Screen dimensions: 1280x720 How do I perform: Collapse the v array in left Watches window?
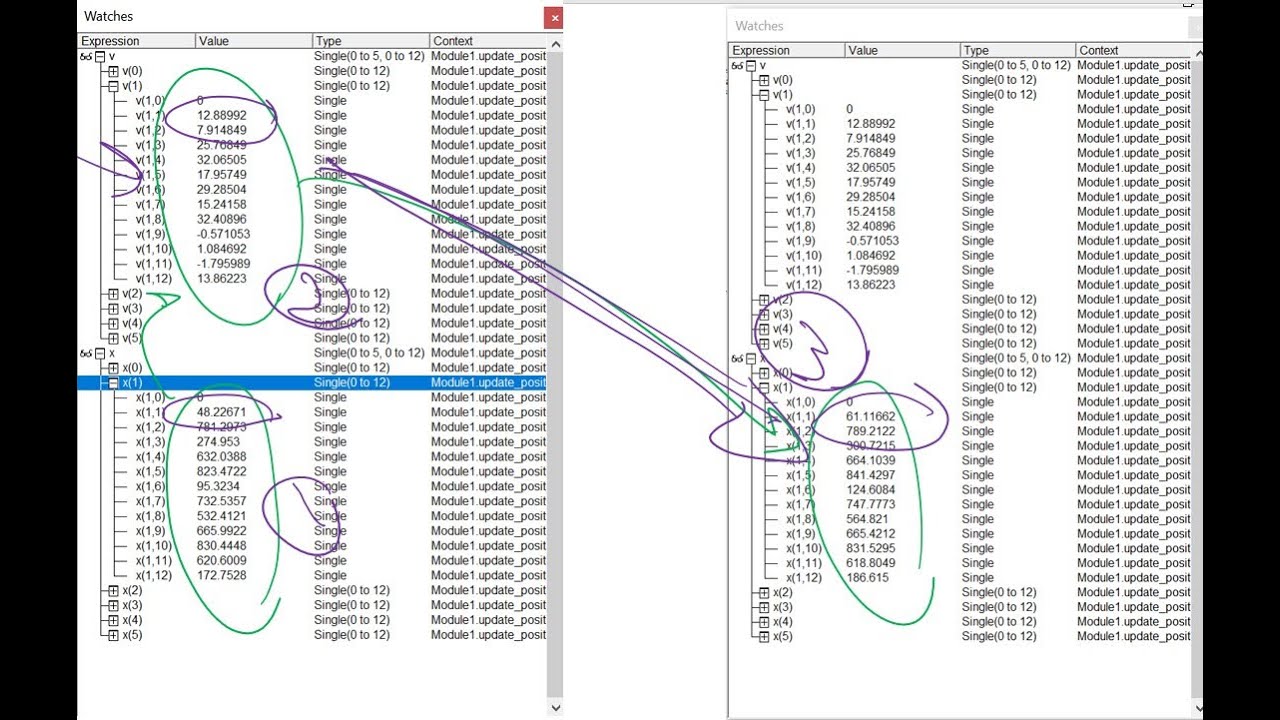100,57
